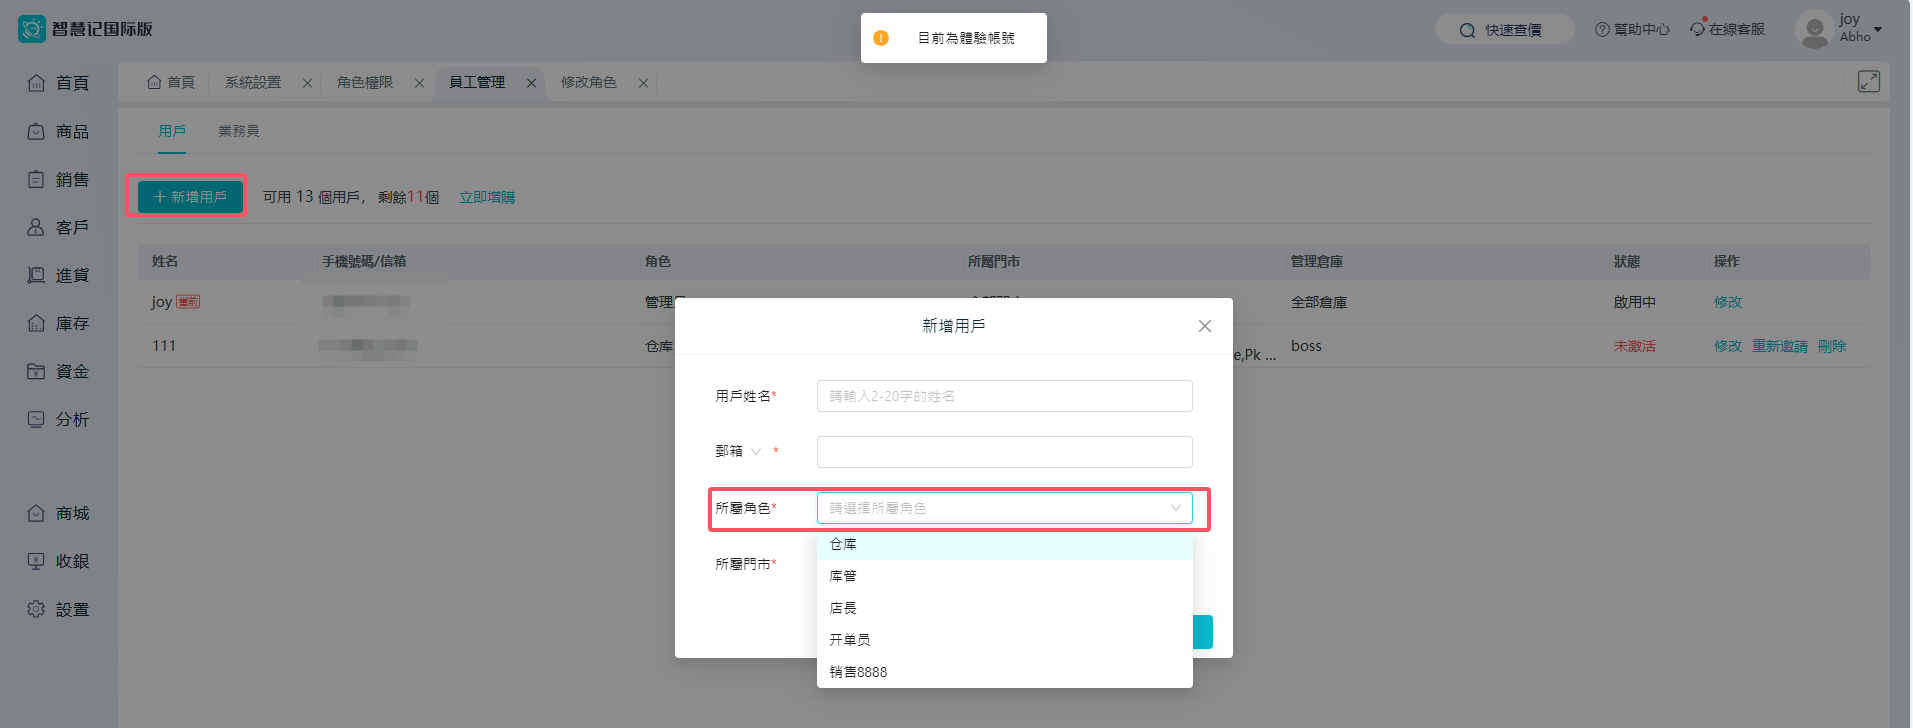Close the 新增用戶 dialog
Image resolution: width=1913 pixels, height=728 pixels.
coord(1204,326)
